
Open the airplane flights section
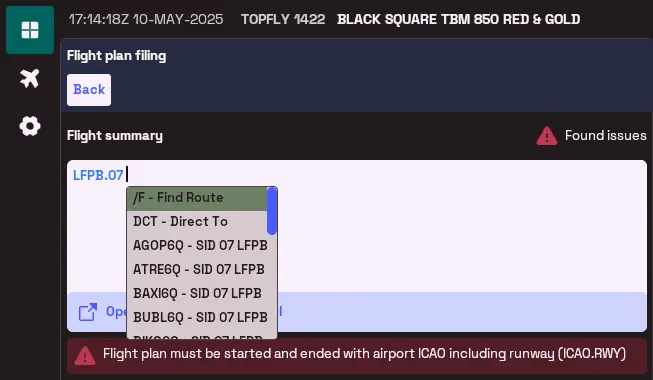[30, 78]
